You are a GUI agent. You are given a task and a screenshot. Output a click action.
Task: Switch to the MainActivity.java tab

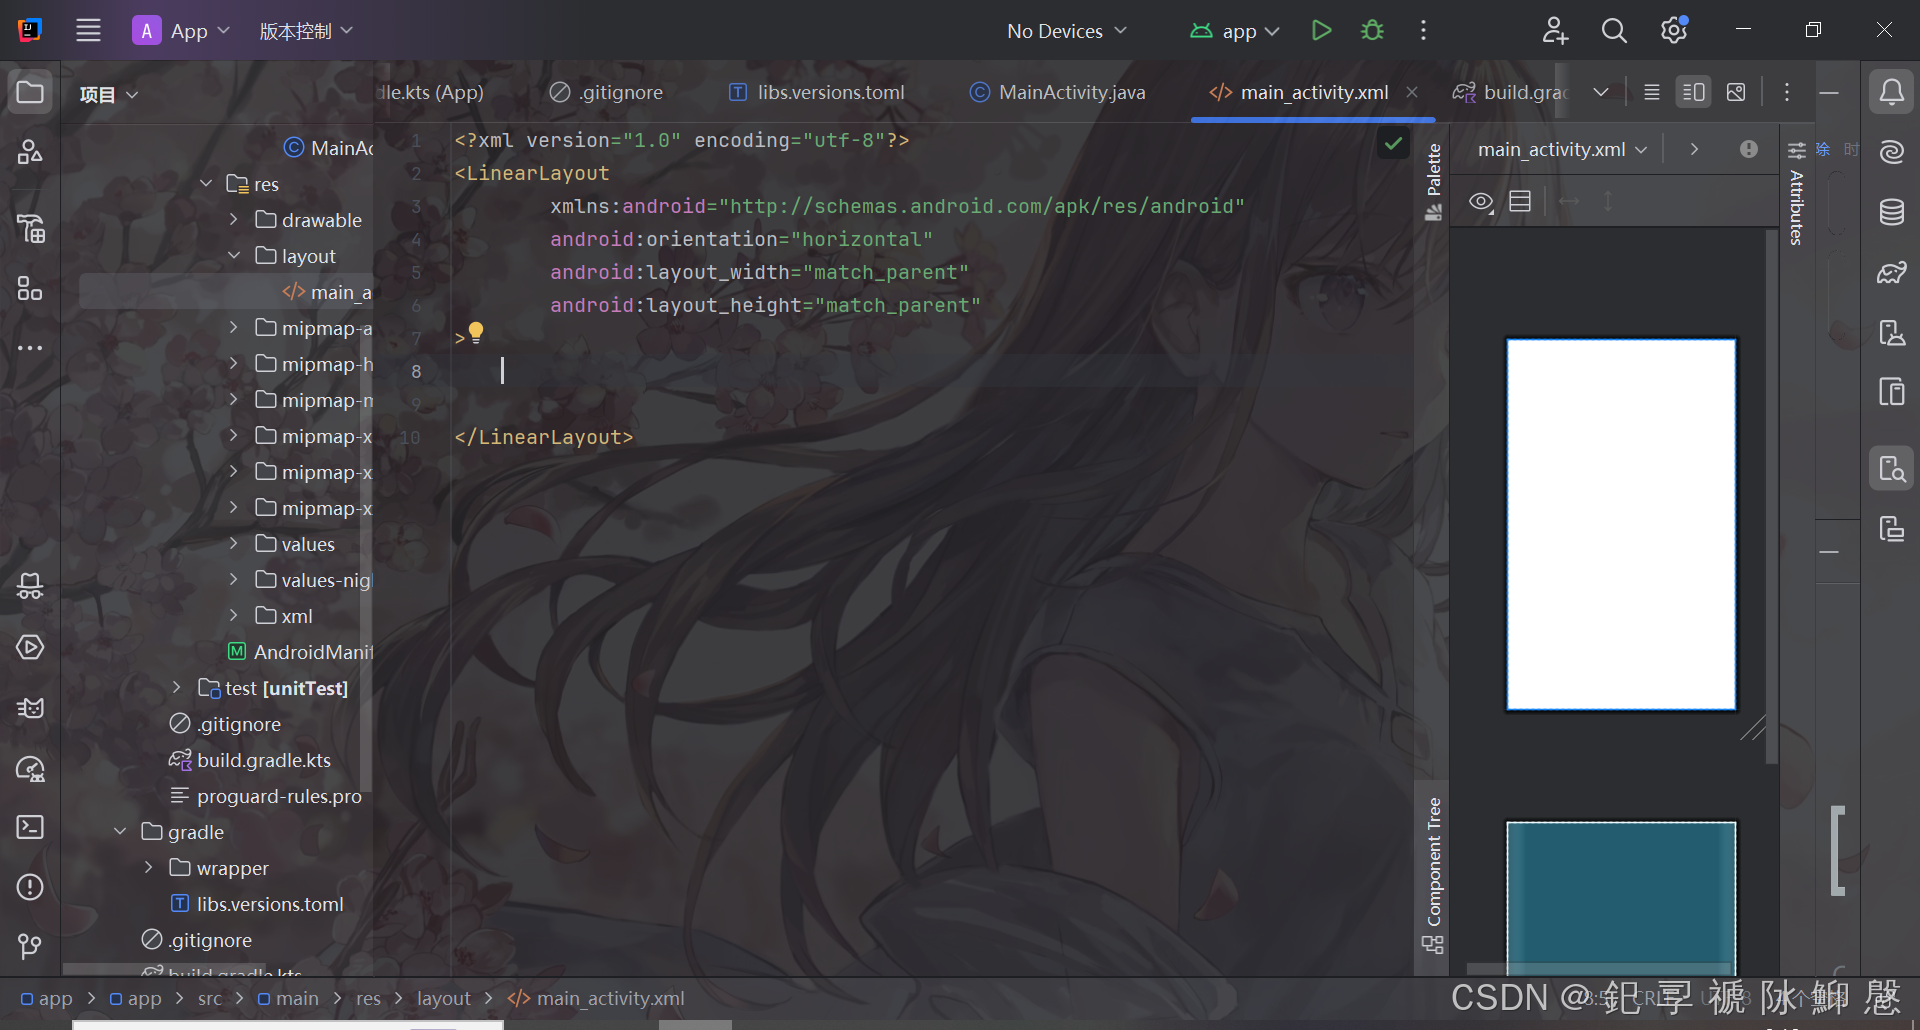[1058, 92]
